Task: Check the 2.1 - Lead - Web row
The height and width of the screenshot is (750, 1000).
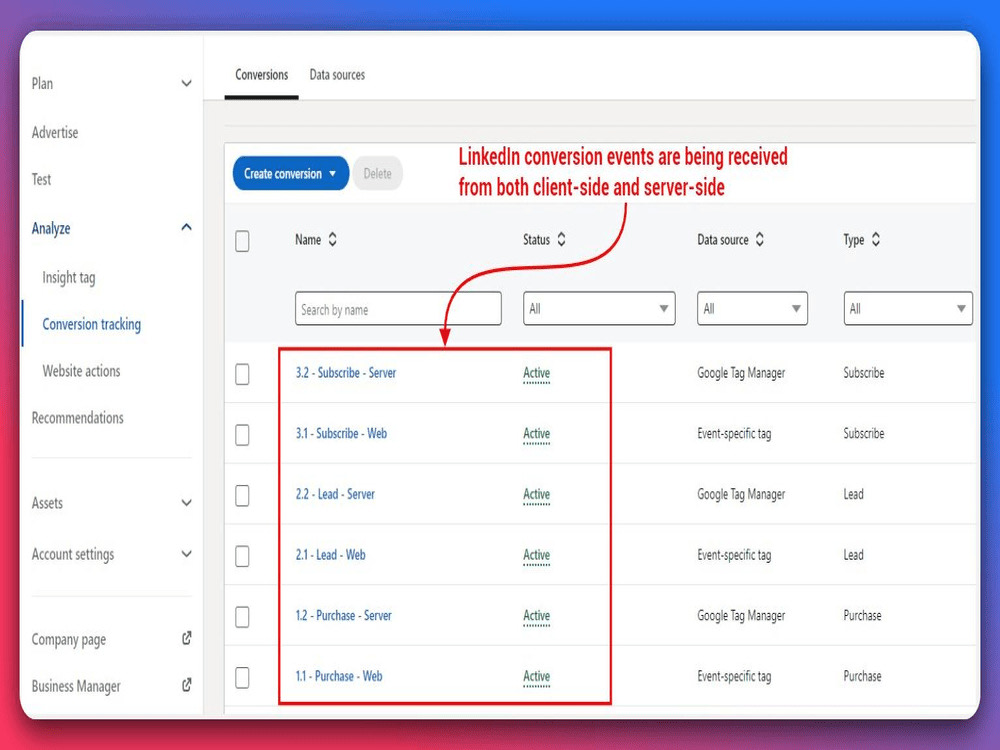Action: 242,556
